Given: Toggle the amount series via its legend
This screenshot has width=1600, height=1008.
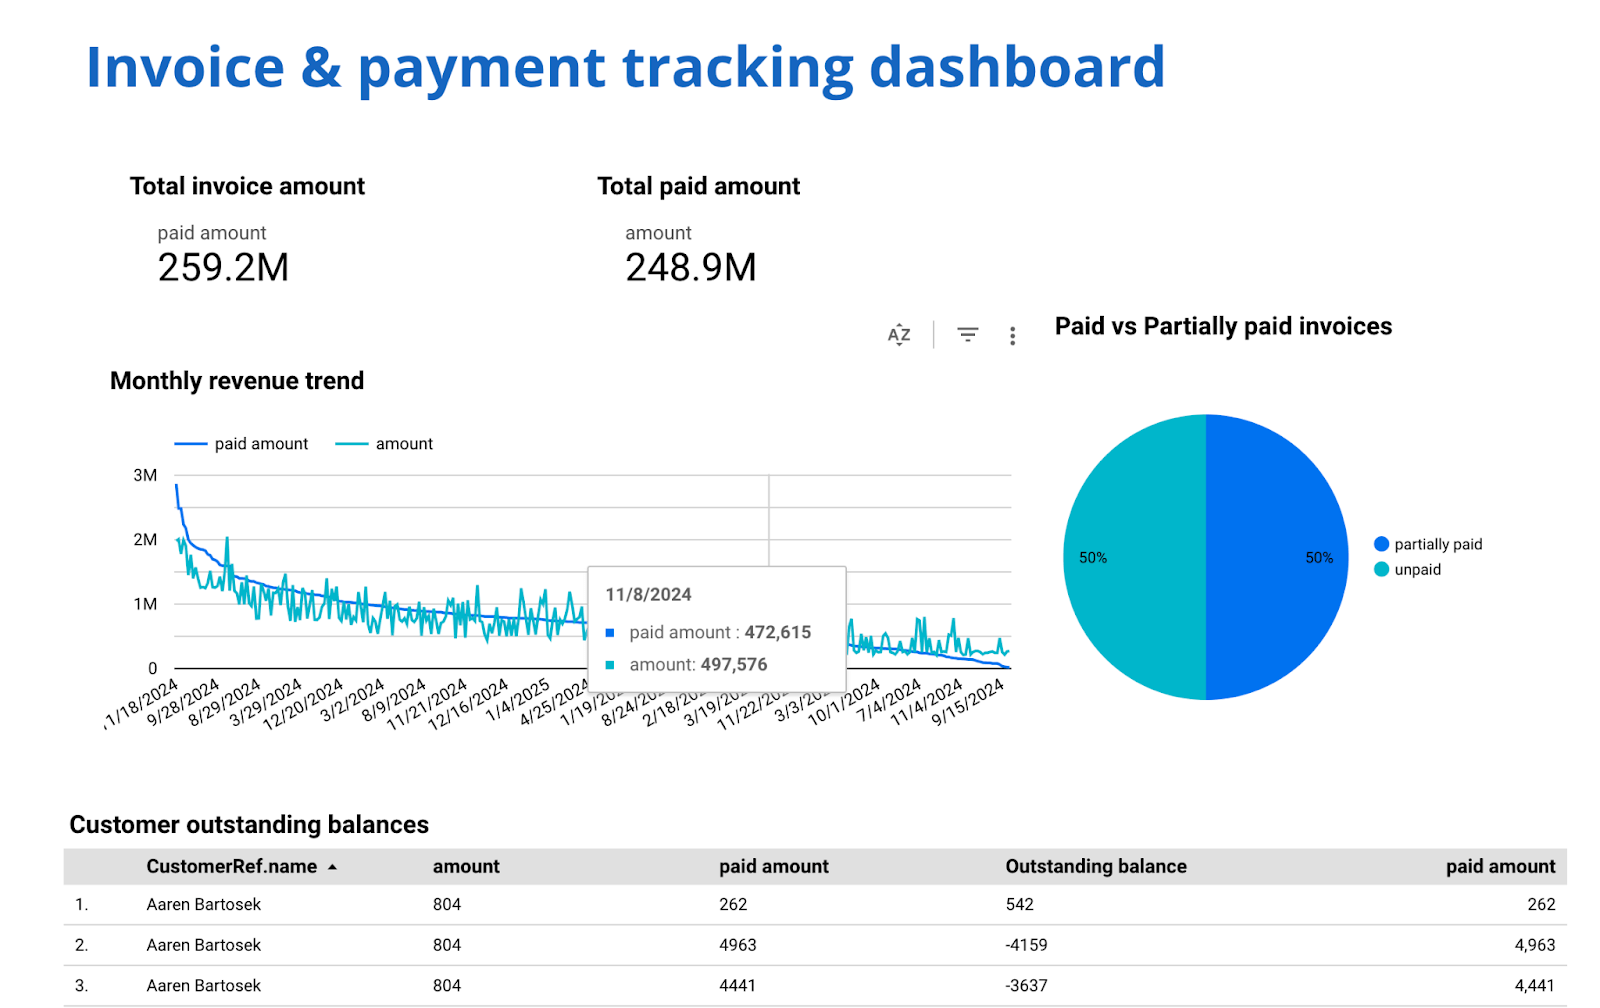Looking at the screenshot, I should pos(404,443).
